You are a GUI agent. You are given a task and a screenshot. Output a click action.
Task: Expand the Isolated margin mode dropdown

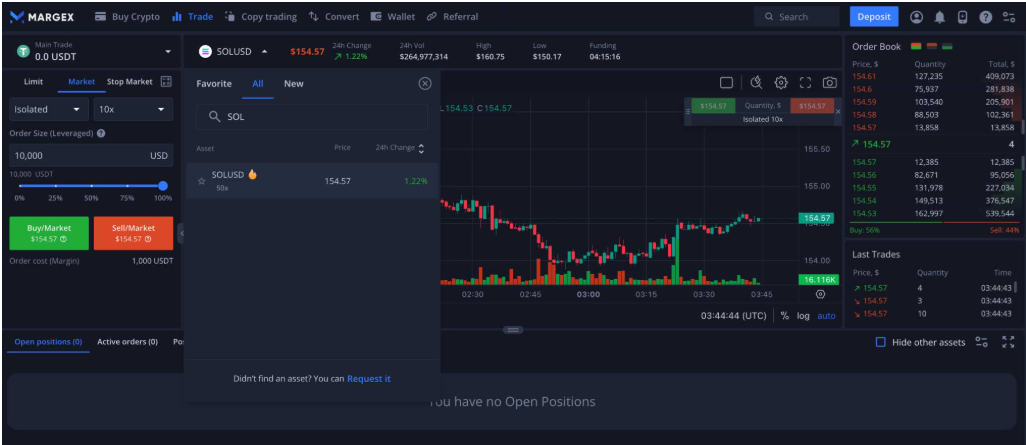pyautogui.click(x=48, y=109)
